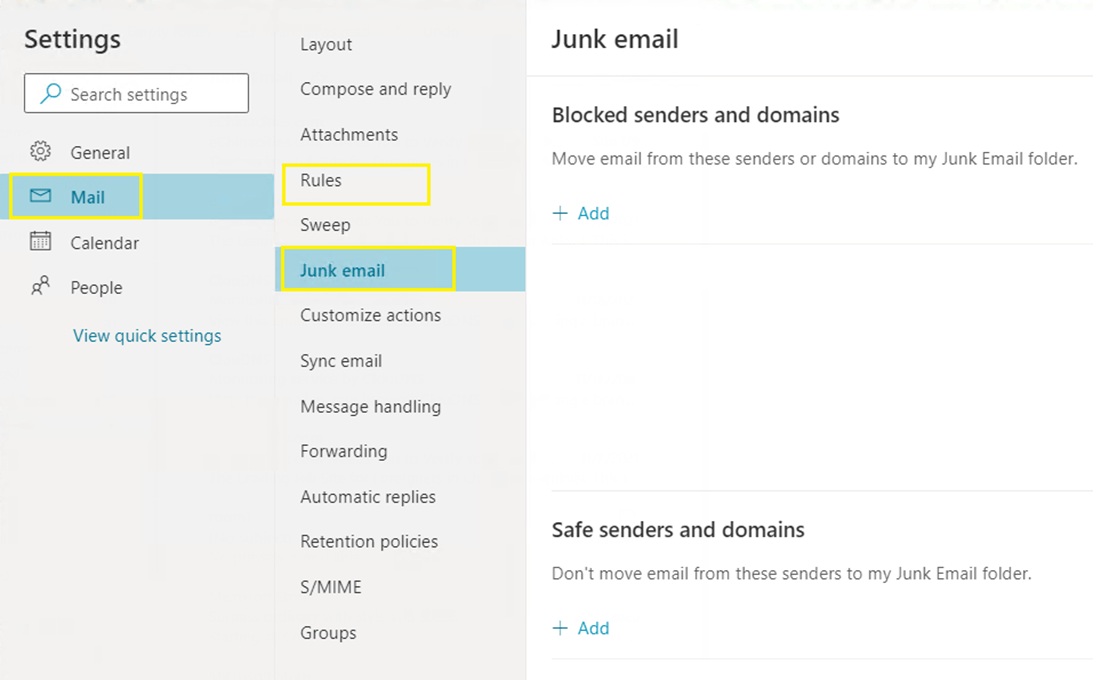Open View quick settings link
The height and width of the screenshot is (680, 1093).
(x=147, y=336)
